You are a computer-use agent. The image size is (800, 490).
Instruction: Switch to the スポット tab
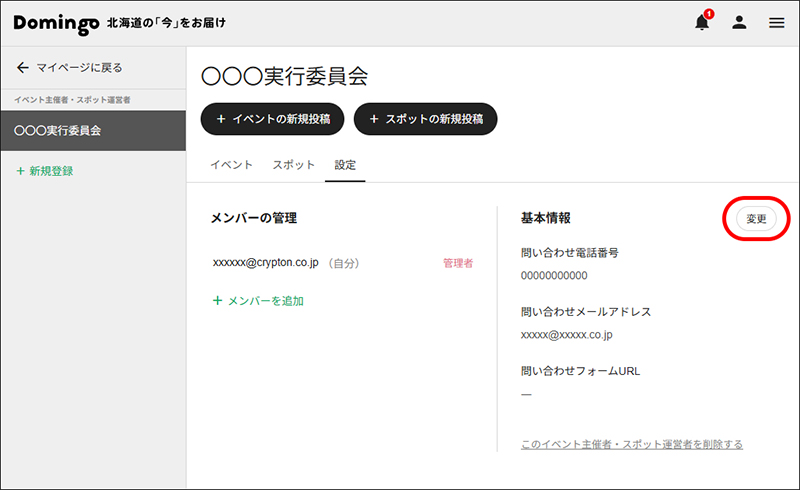point(293,165)
